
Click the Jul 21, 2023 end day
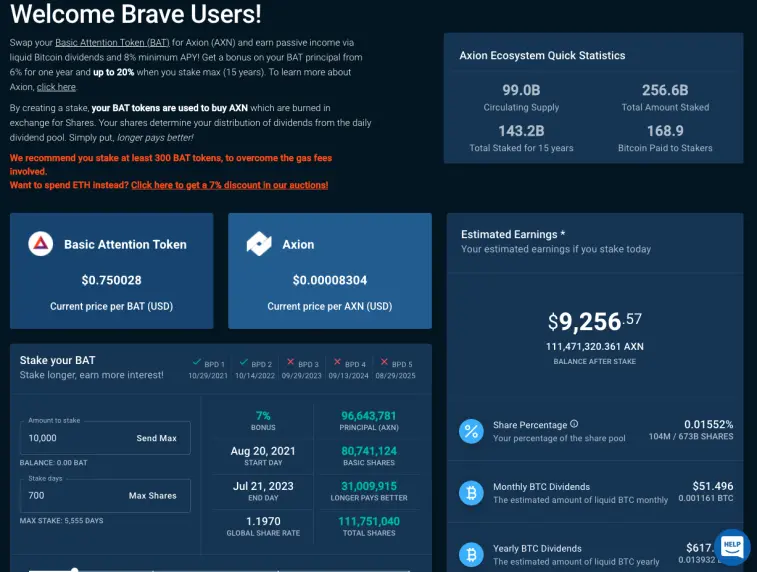263,486
